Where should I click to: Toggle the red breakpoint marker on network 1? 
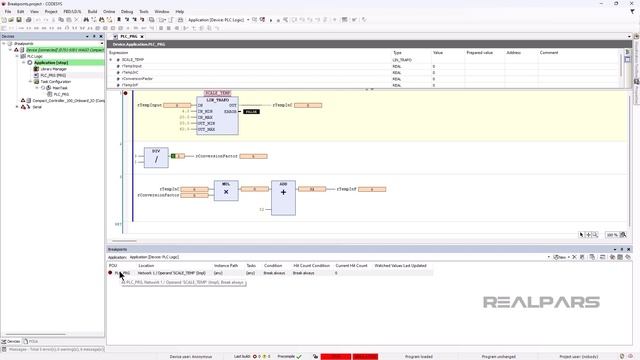126,93
